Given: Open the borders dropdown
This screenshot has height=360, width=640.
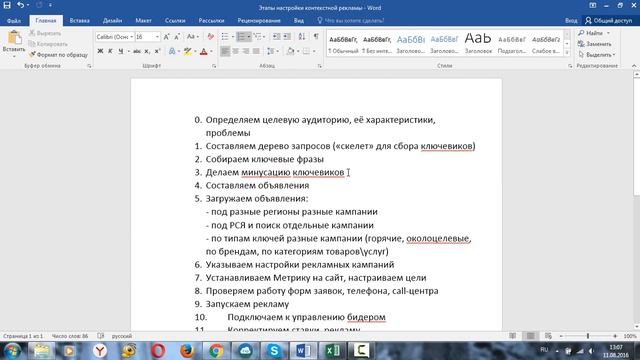Looking at the screenshot, I should click(x=314, y=51).
